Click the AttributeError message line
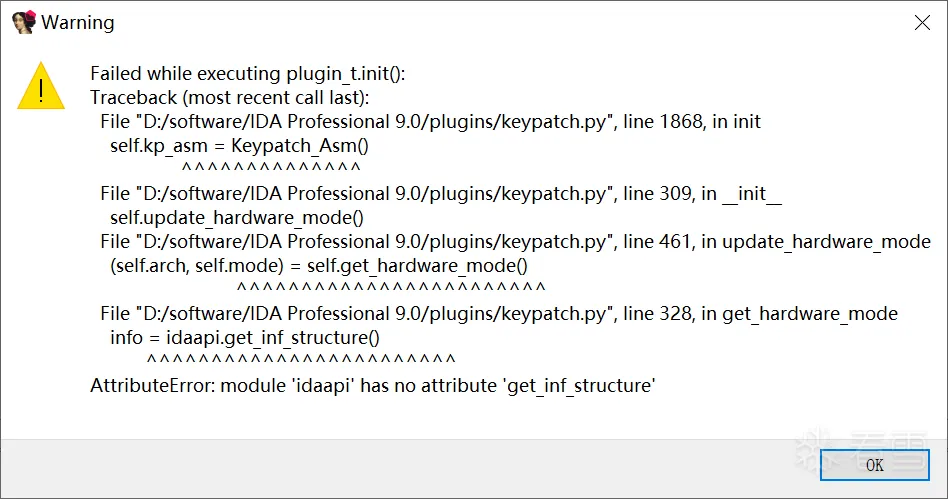This screenshot has height=499, width=948. [373, 385]
